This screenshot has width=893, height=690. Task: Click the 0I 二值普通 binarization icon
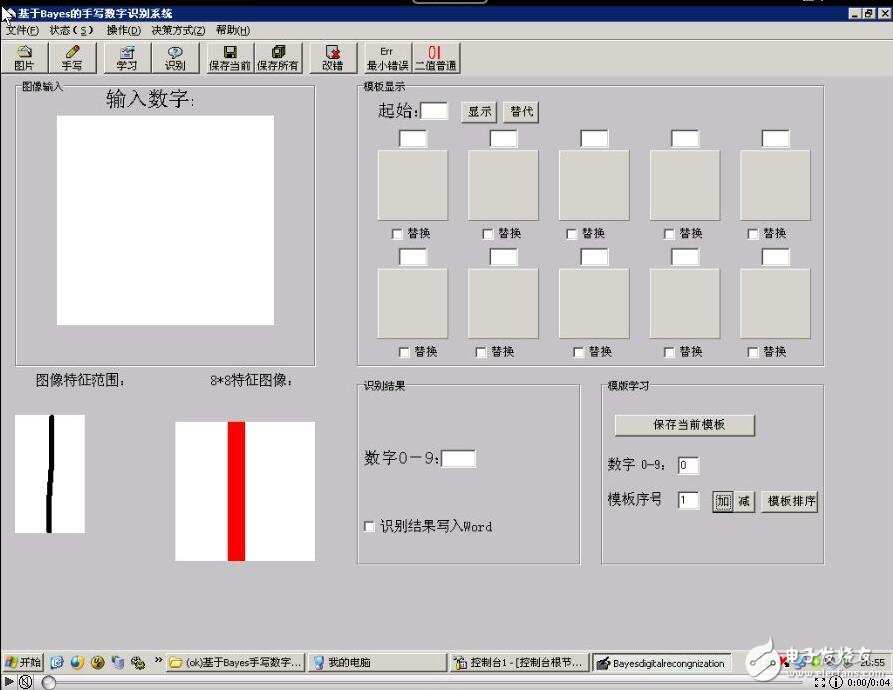click(434, 57)
